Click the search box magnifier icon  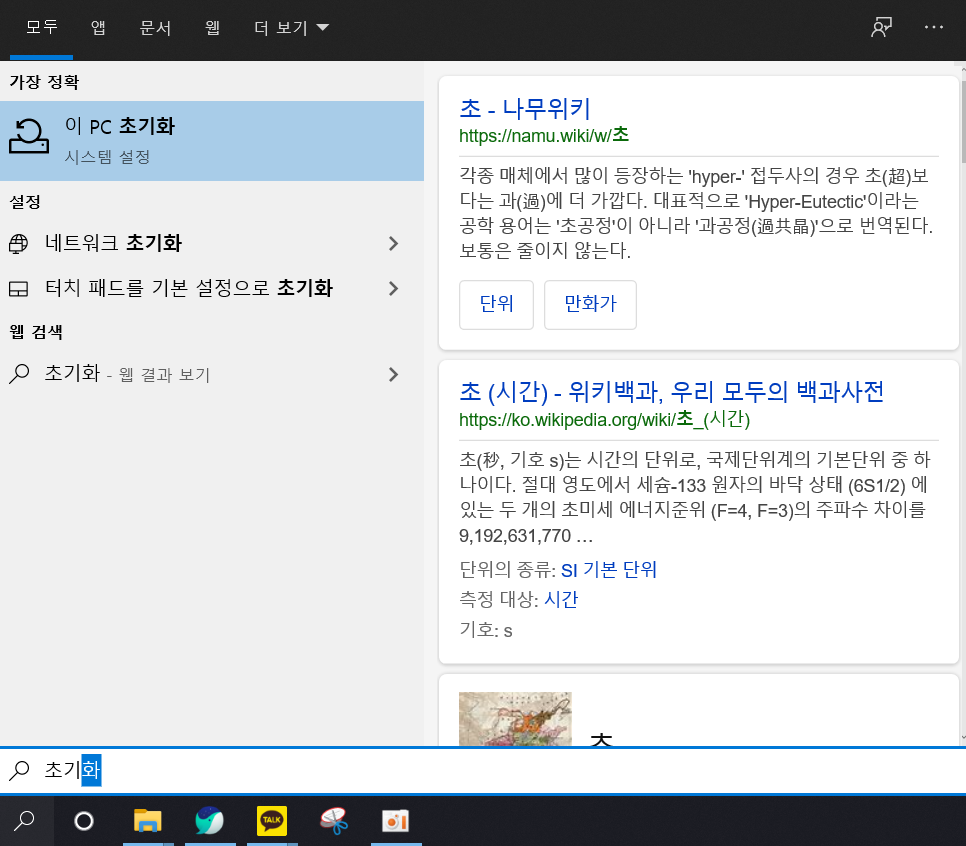tap(19, 770)
